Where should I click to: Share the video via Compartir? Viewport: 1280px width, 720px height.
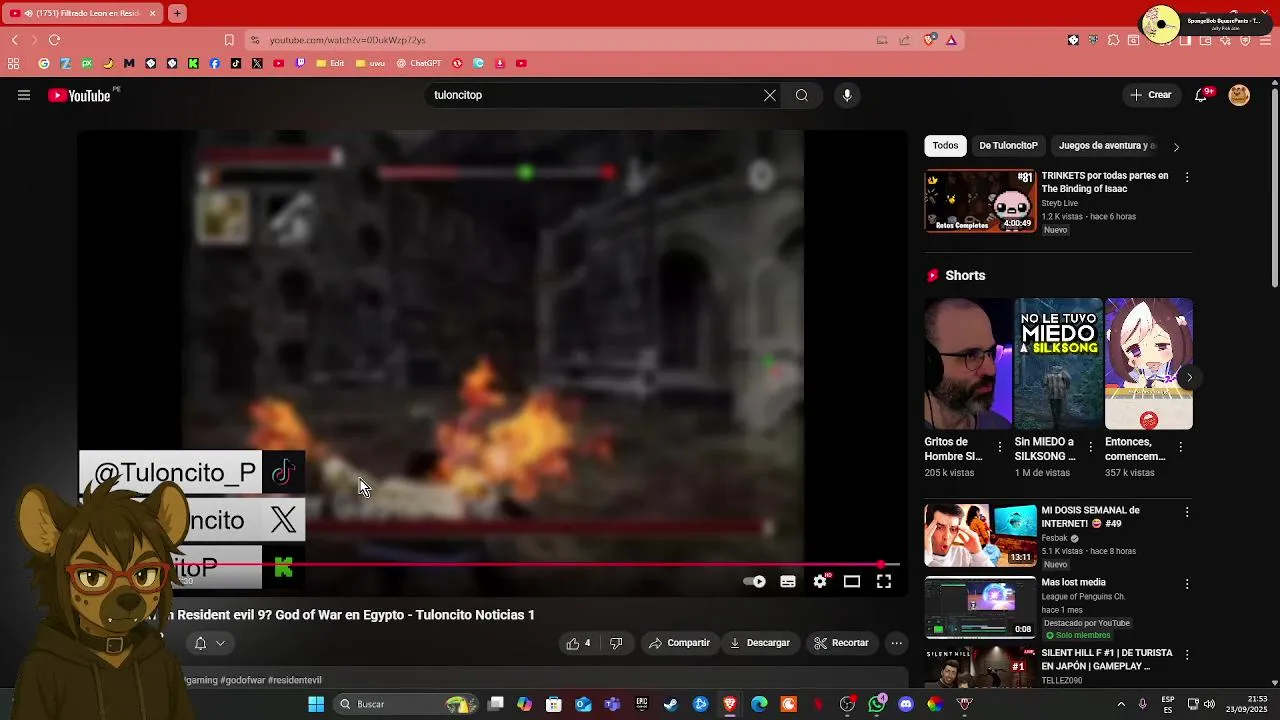pyautogui.click(x=679, y=643)
